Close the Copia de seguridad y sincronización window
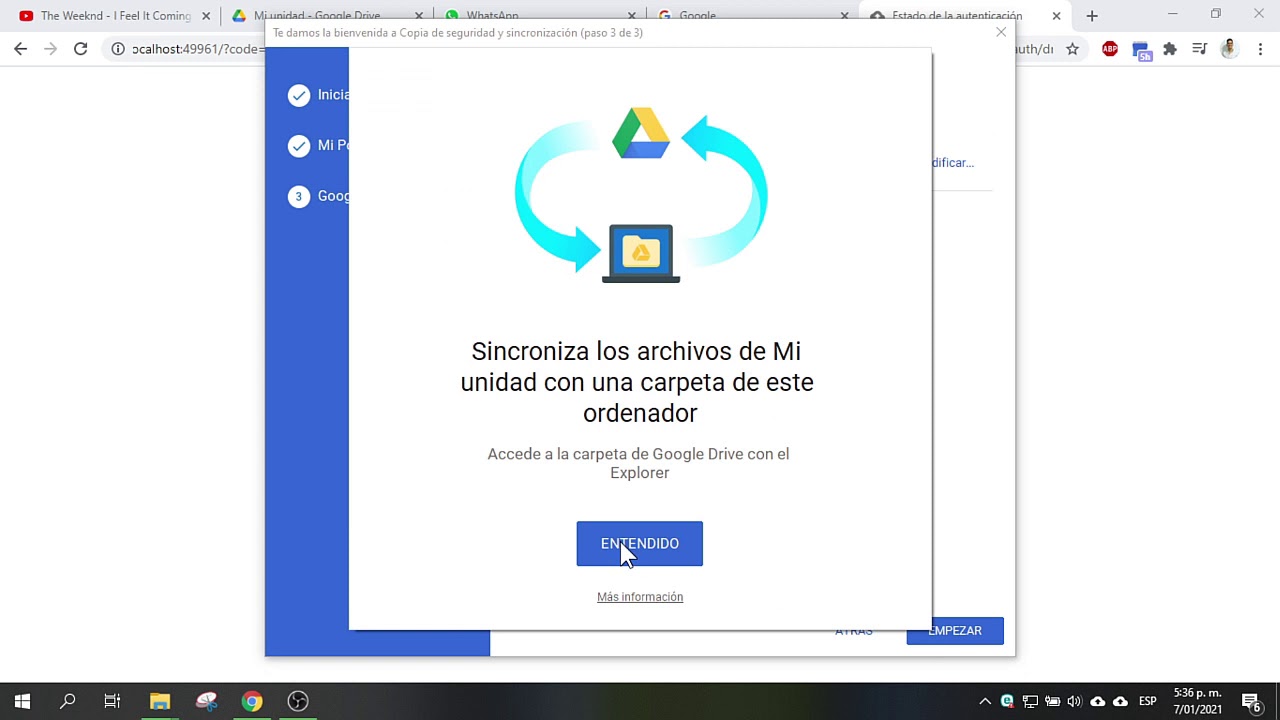The height and width of the screenshot is (720, 1280). click(x=1001, y=32)
